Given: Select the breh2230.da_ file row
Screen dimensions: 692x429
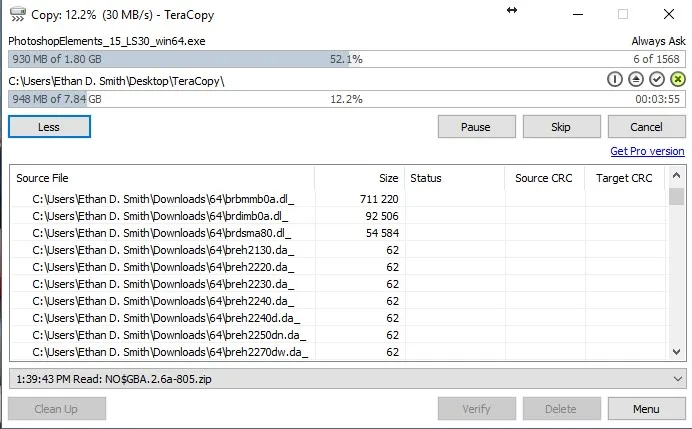Looking at the screenshot, I should coord(338,284).
